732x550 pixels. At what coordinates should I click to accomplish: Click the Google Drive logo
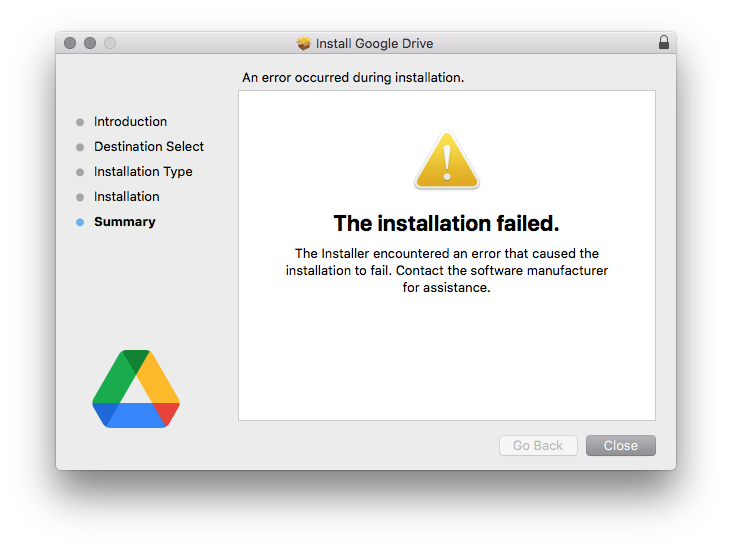click(136, 389)
